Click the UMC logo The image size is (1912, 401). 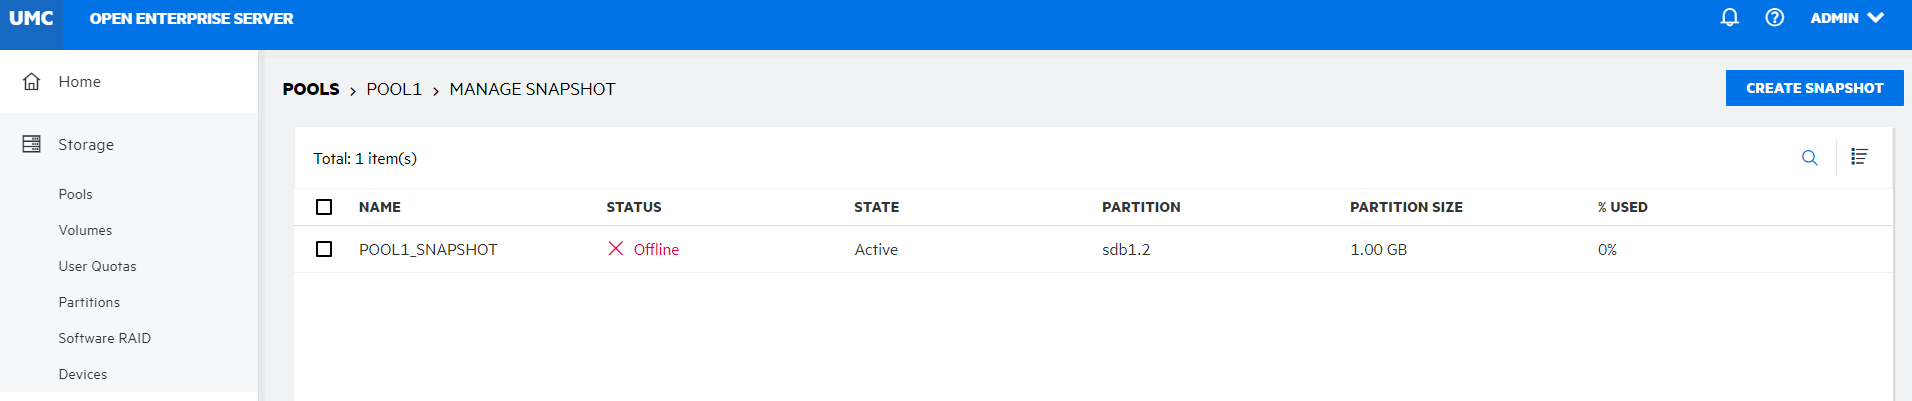(31, 19)
